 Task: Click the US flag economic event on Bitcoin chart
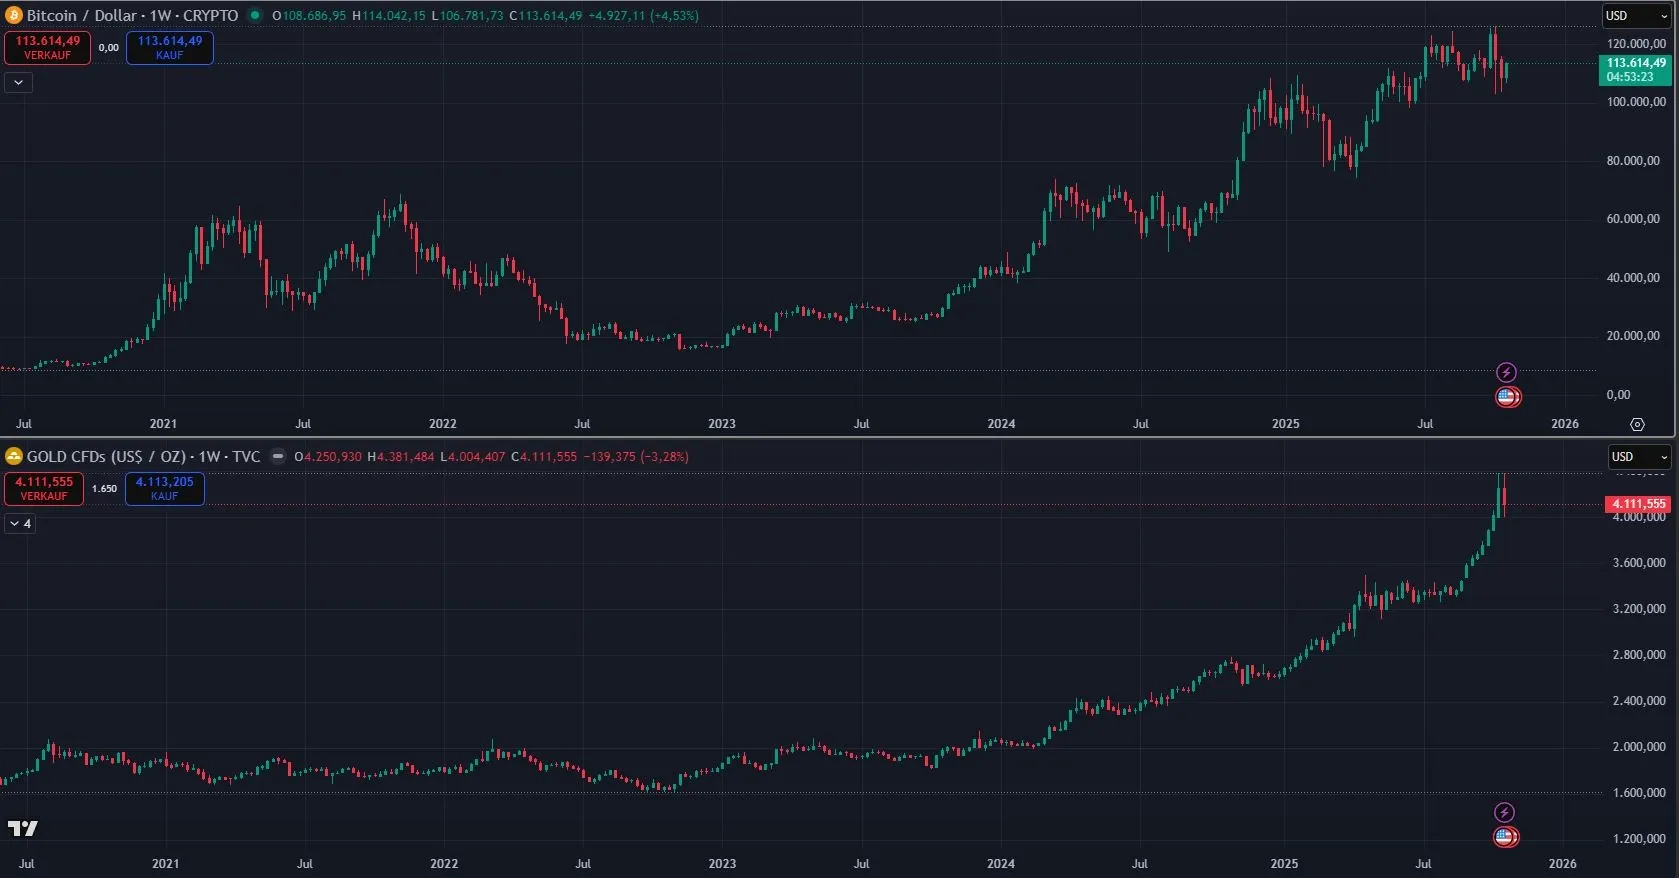tap(1507, 397)
